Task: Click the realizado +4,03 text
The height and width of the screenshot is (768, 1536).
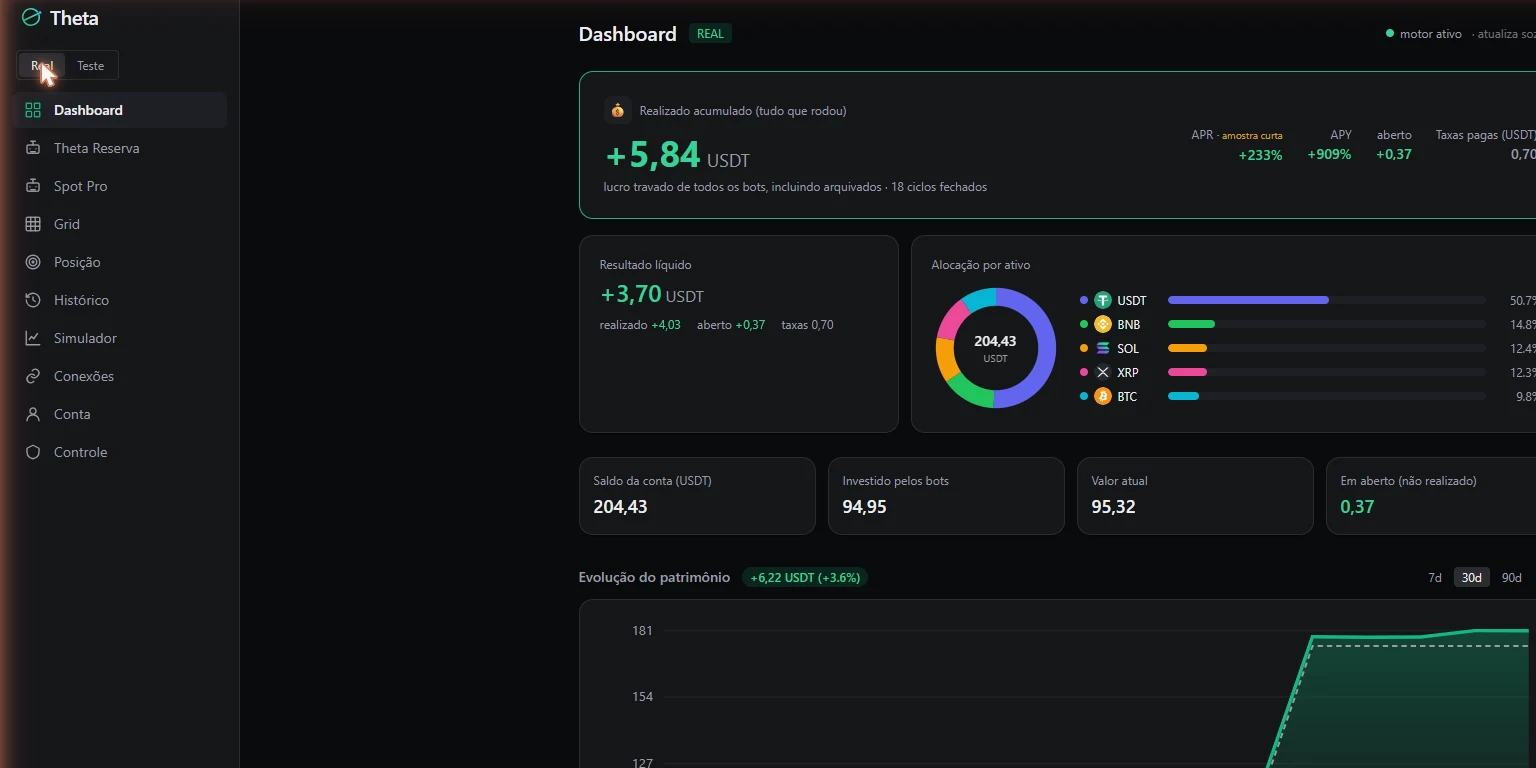Action: (640, 325)
